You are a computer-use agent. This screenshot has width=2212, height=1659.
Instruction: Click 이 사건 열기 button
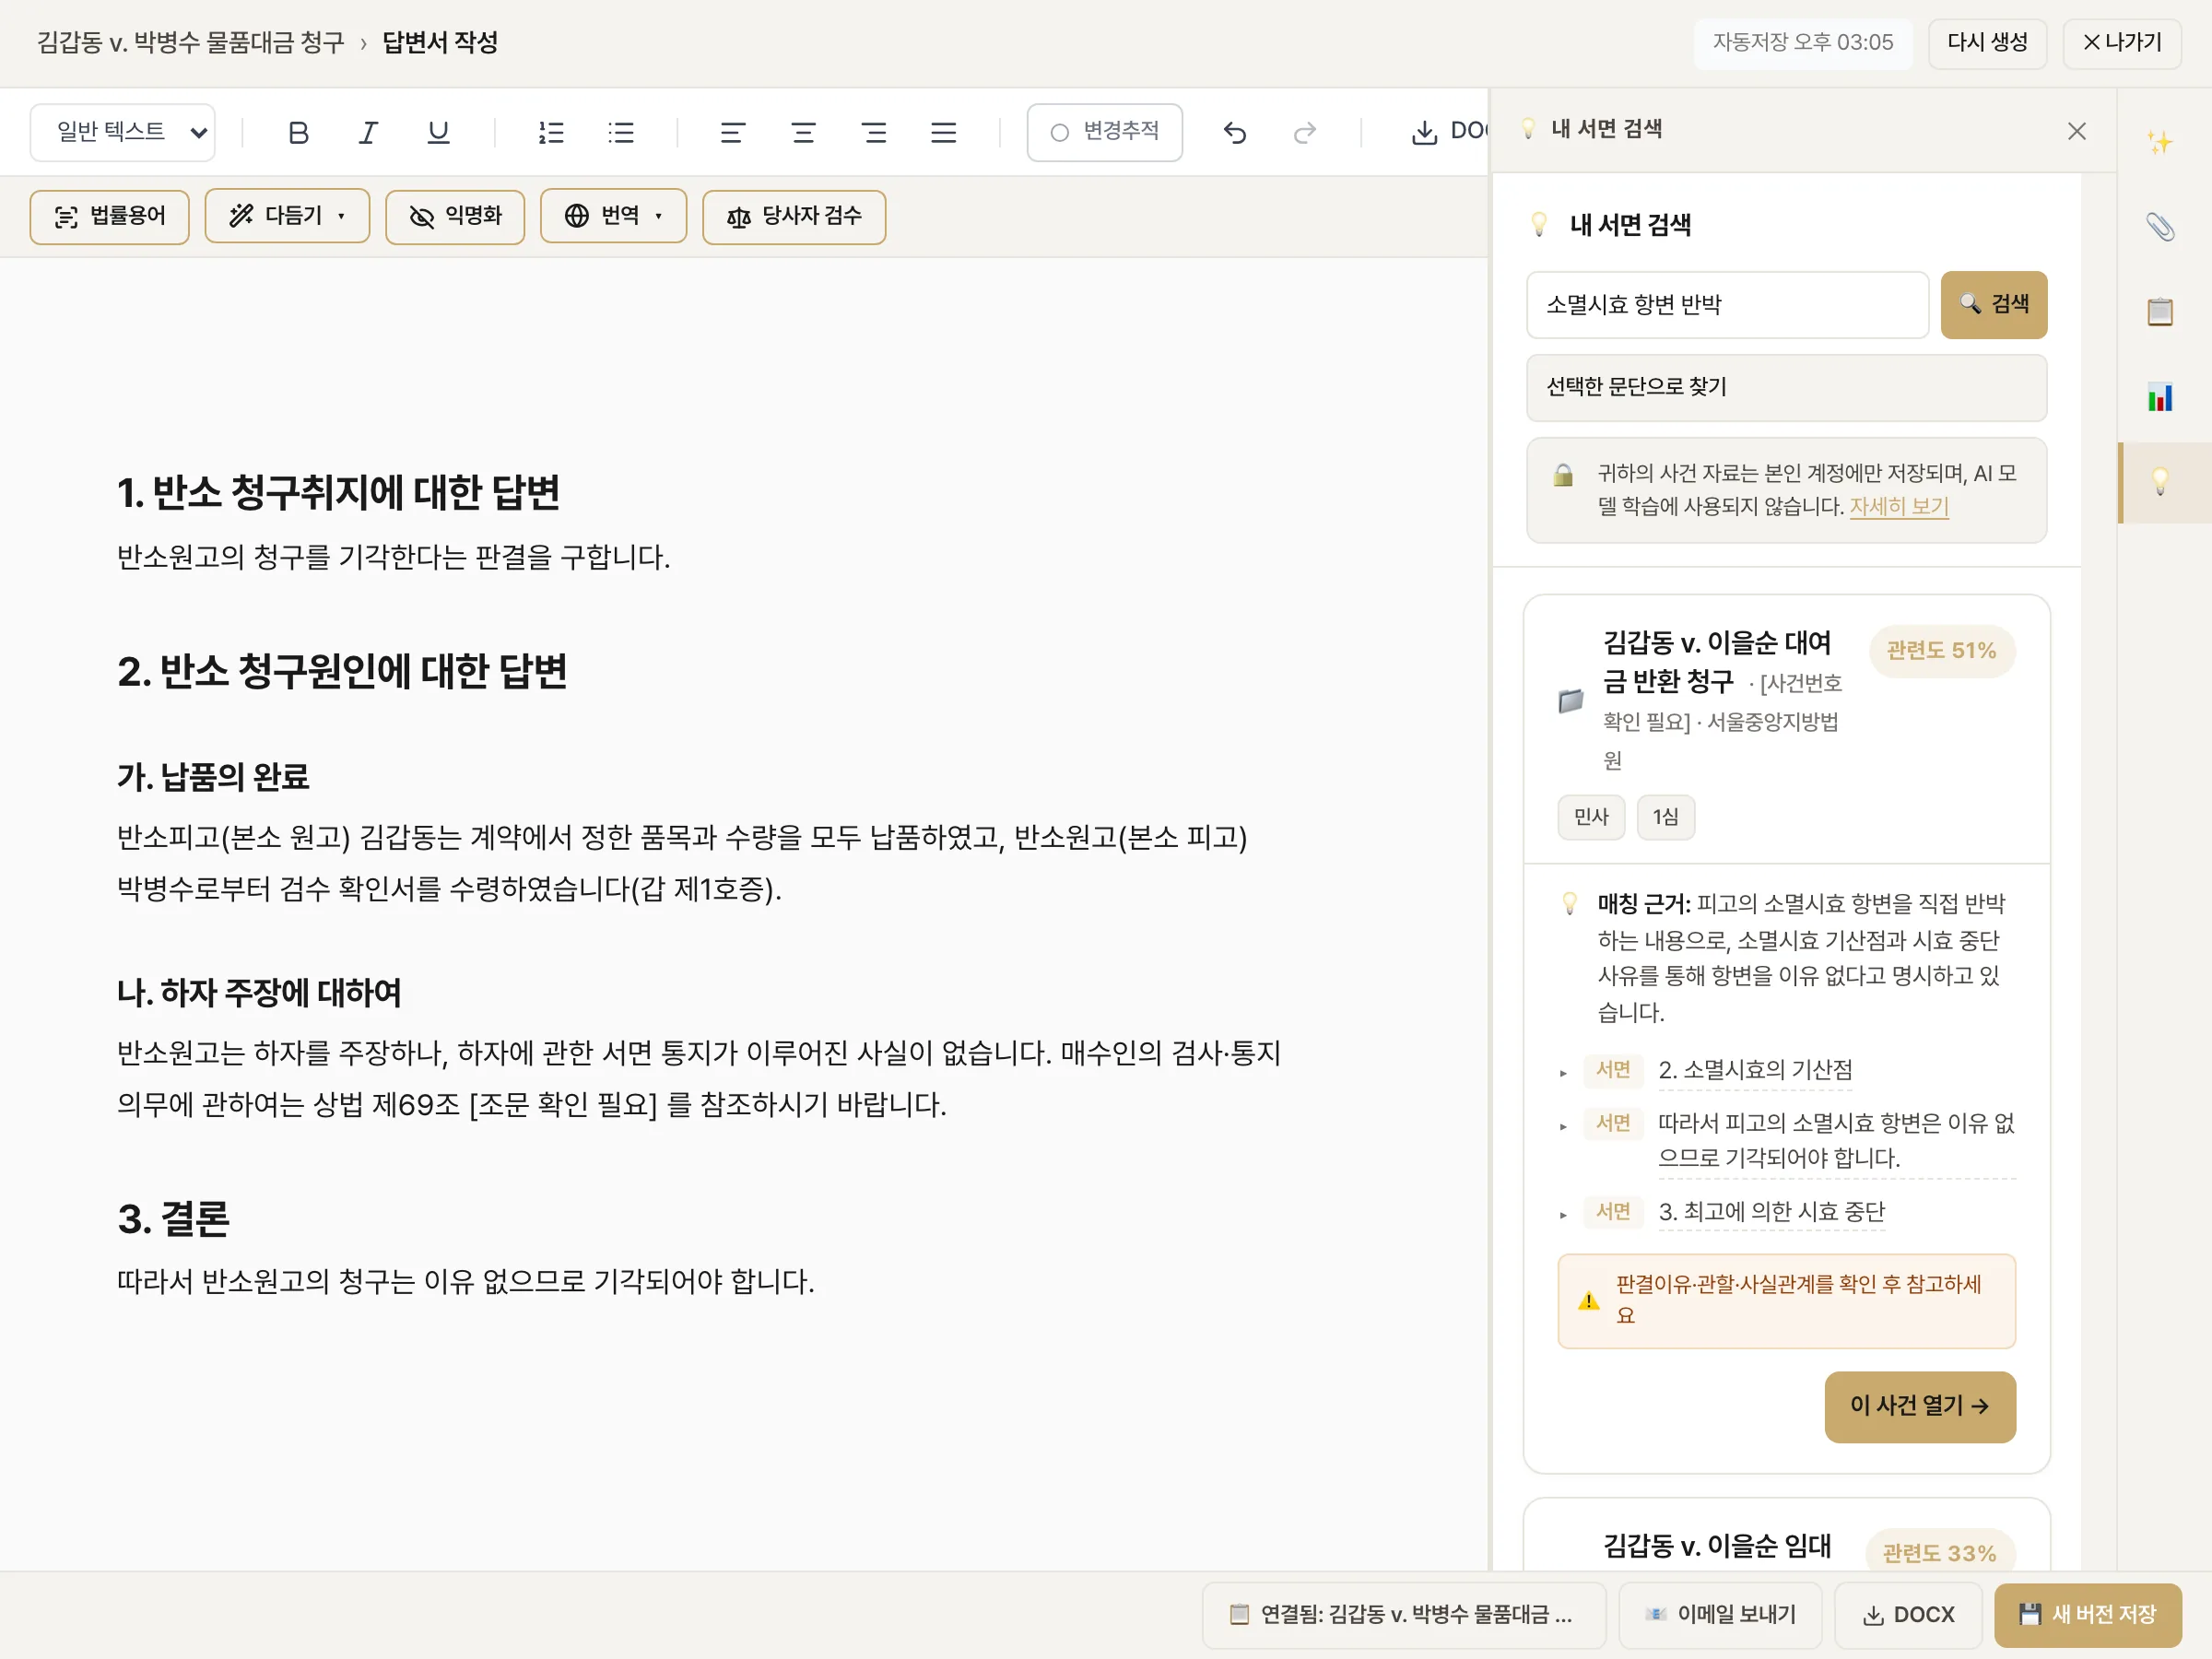coord(1919,1406)
